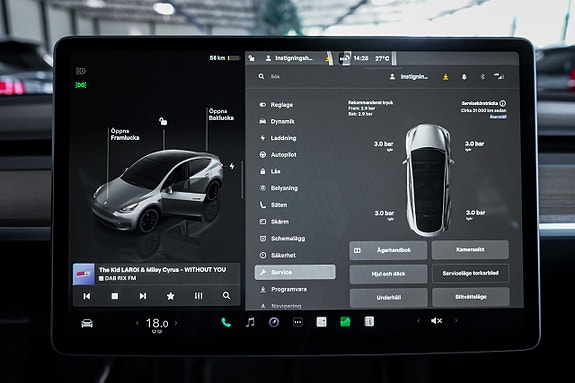575x383 pixels.
Task: Search media with magnifier icon in player
Action: point(227,295)
